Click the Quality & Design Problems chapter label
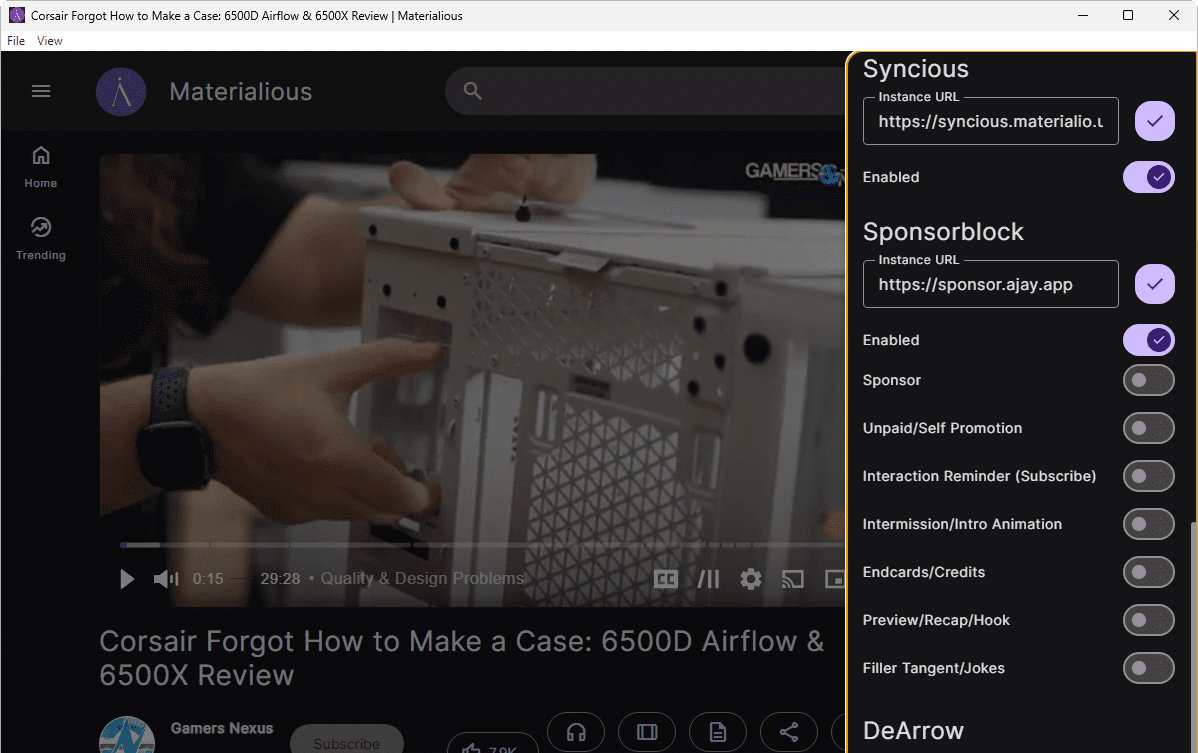Screen dimensions: 1198x753 tap(423, 579)
